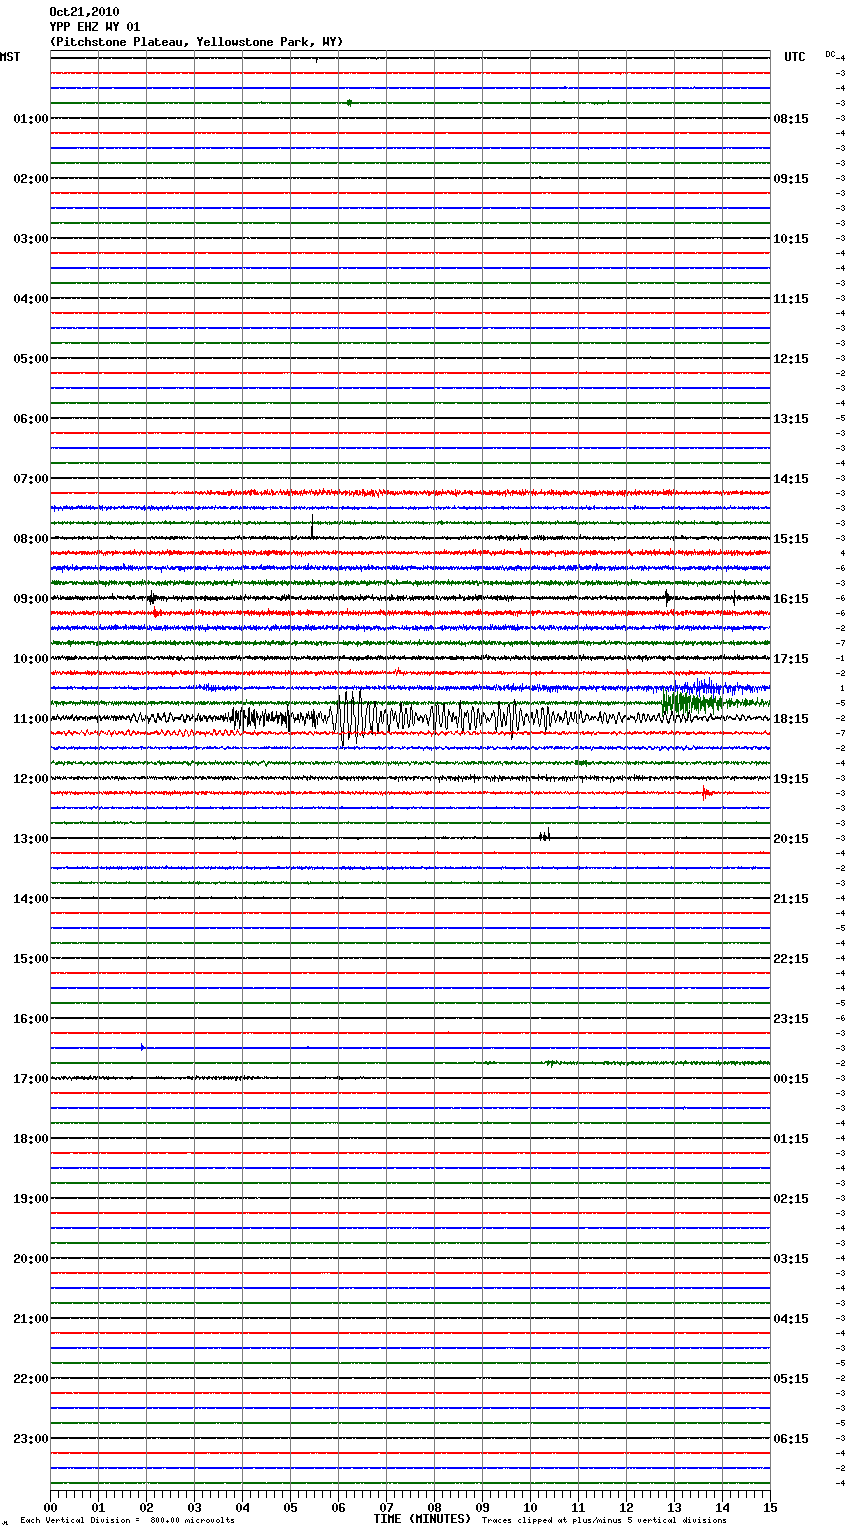Click the small black event on the 13:00 trace
Screen dimensions: 850x1534
click(545, 836)
